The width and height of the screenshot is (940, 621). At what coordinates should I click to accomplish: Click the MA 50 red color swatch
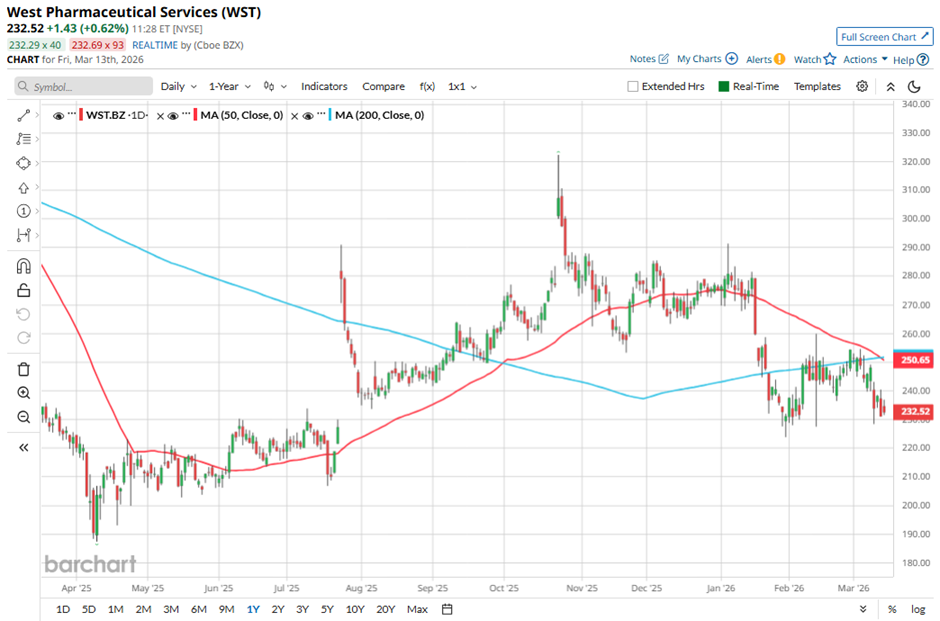pos(195,115)
